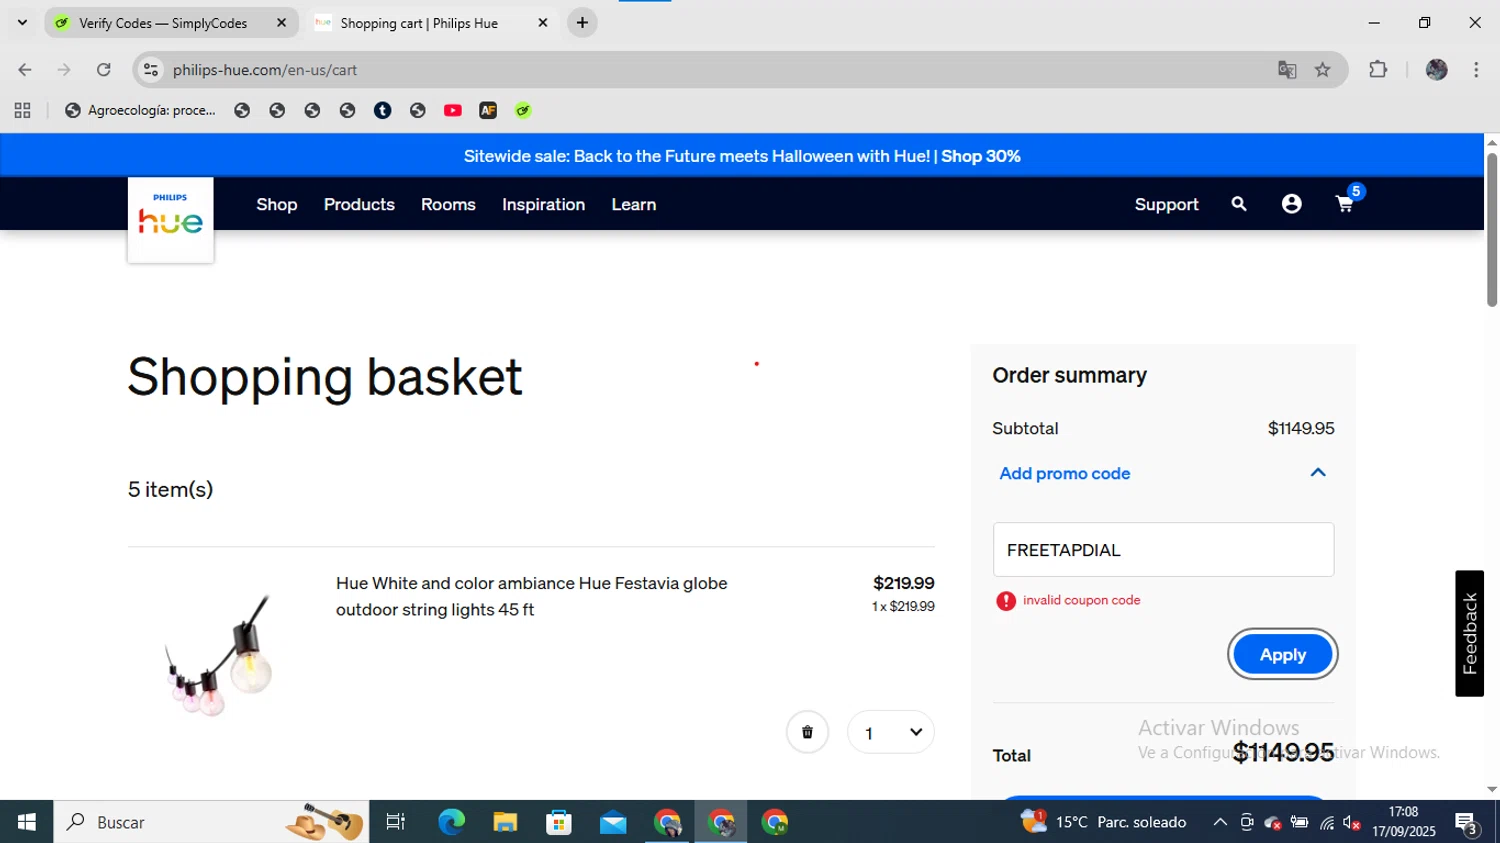Click the 'invalid coupon code' error text
Viewport: 1500px width, 843px height.
point(1081,600)
